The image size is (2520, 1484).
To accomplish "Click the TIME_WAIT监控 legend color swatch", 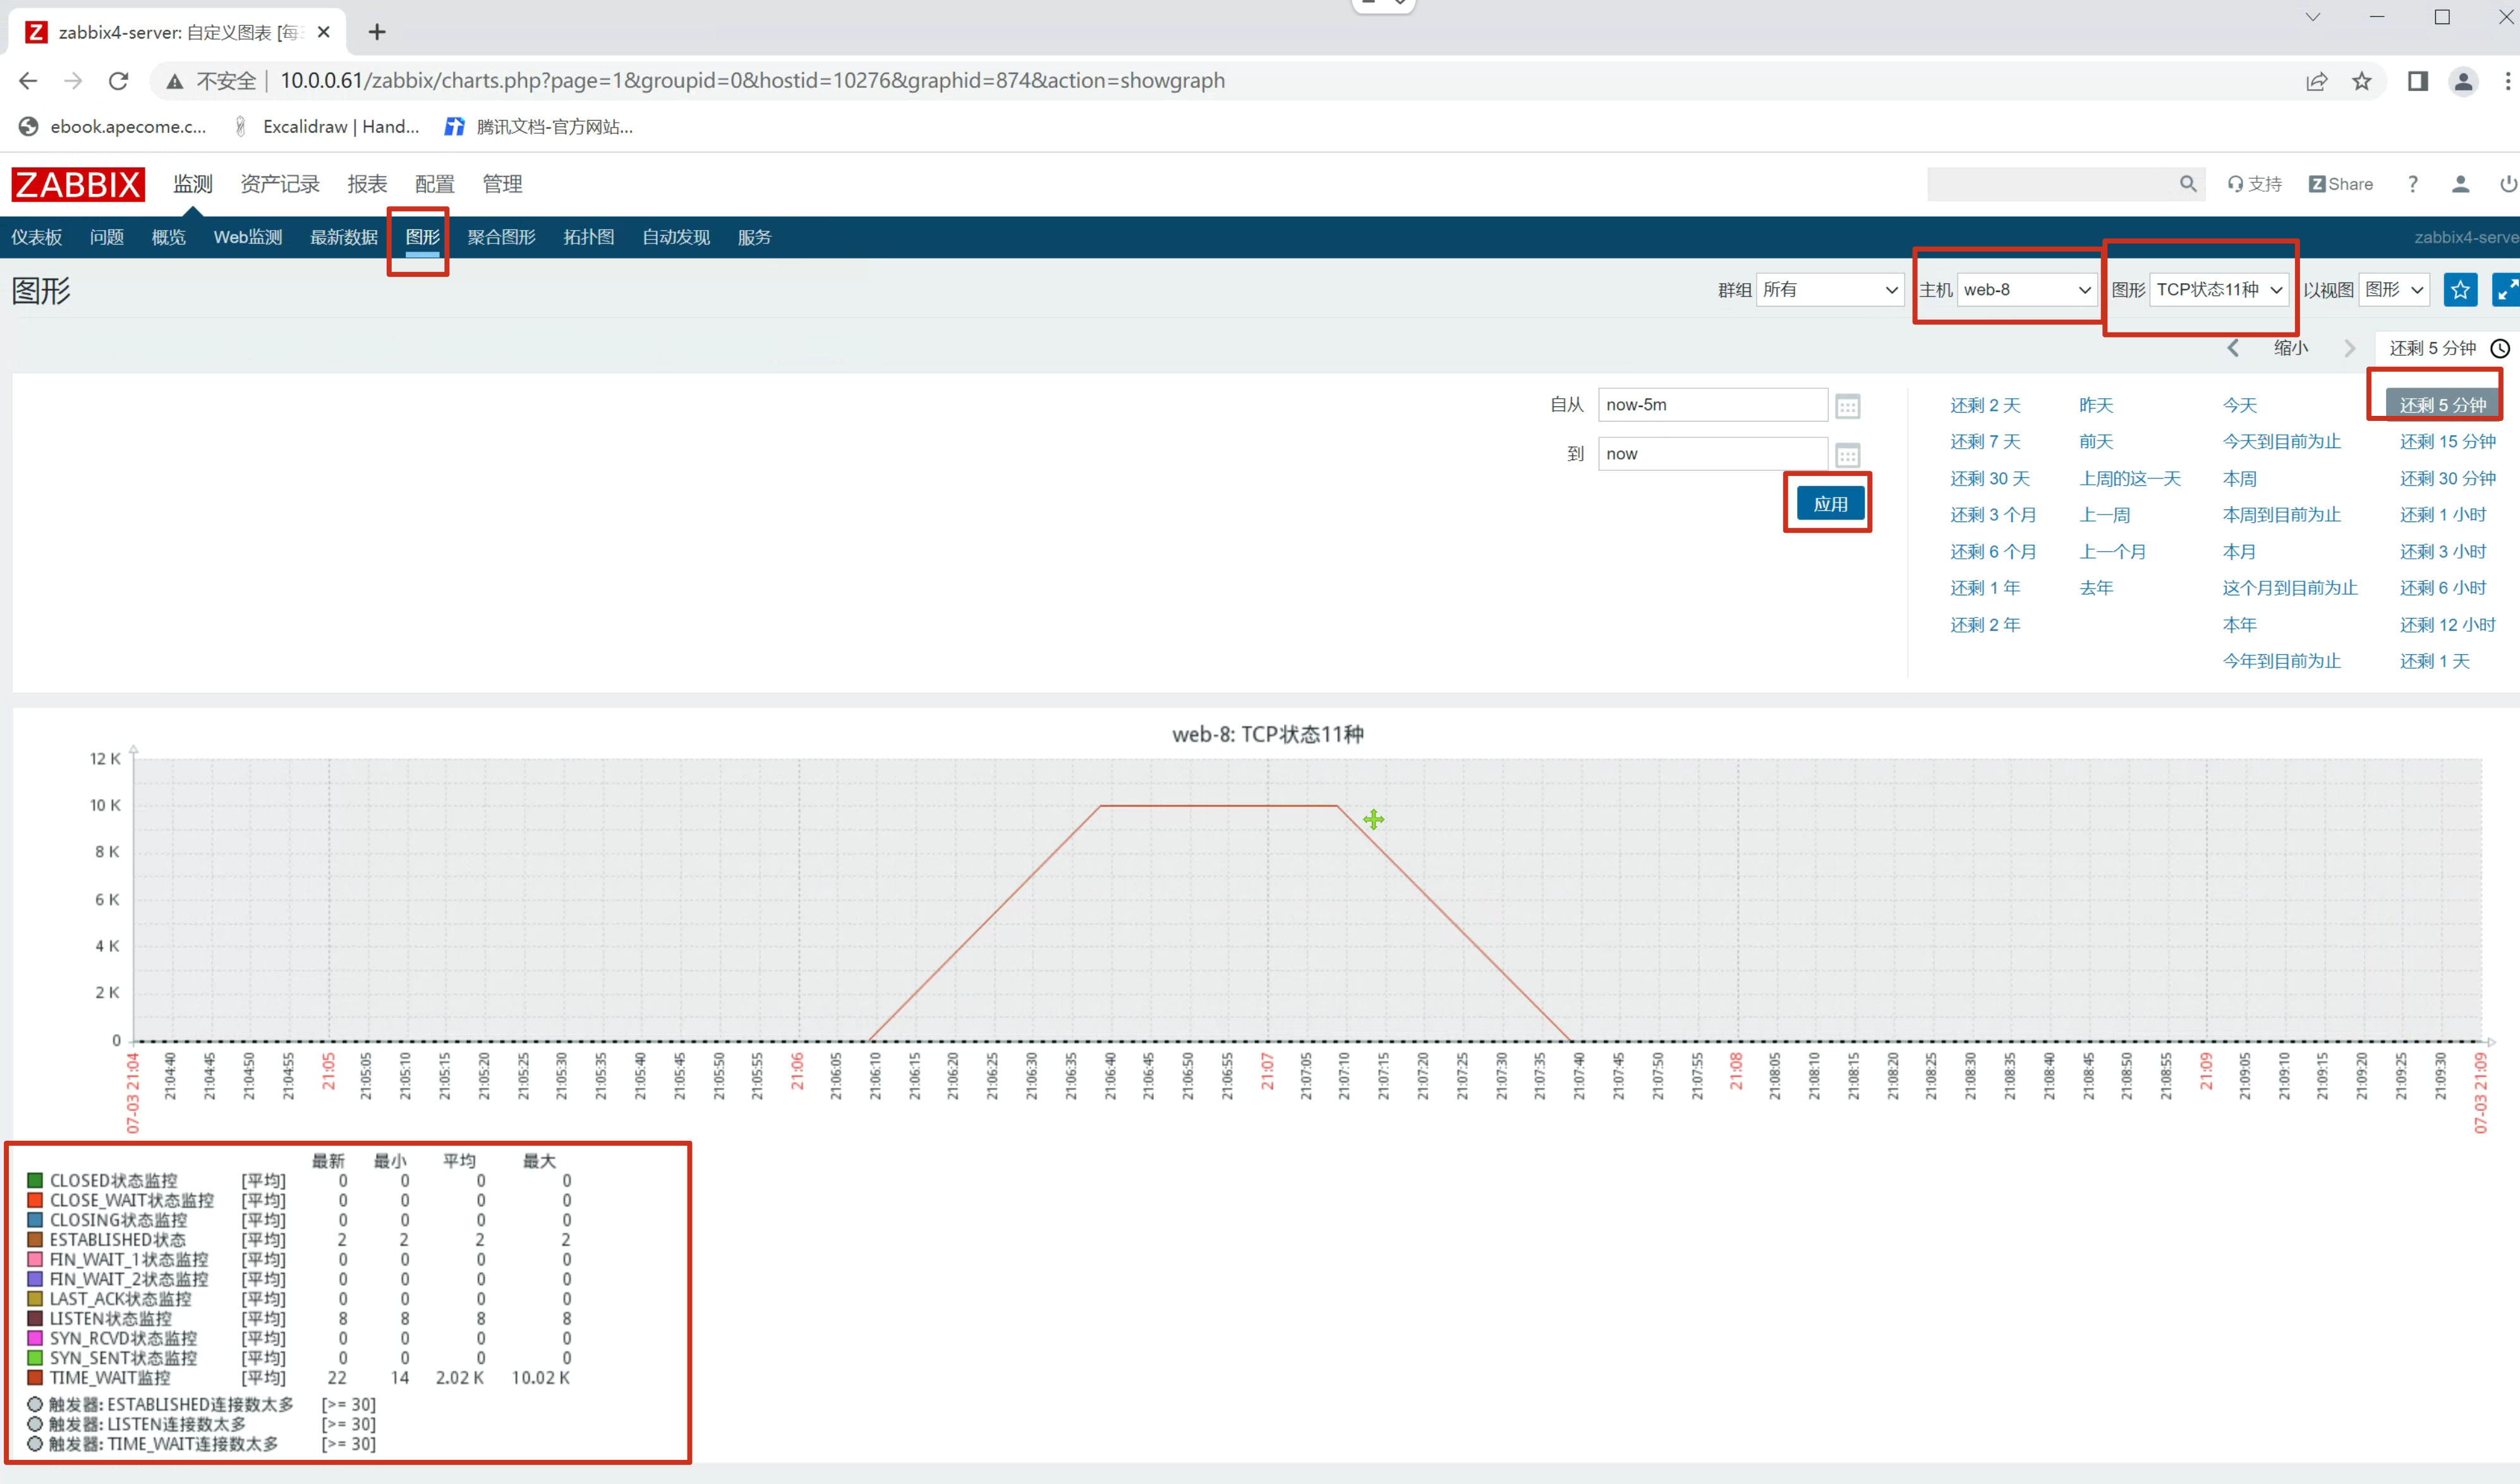I will pyautogui.click(x=35, y=1377).
